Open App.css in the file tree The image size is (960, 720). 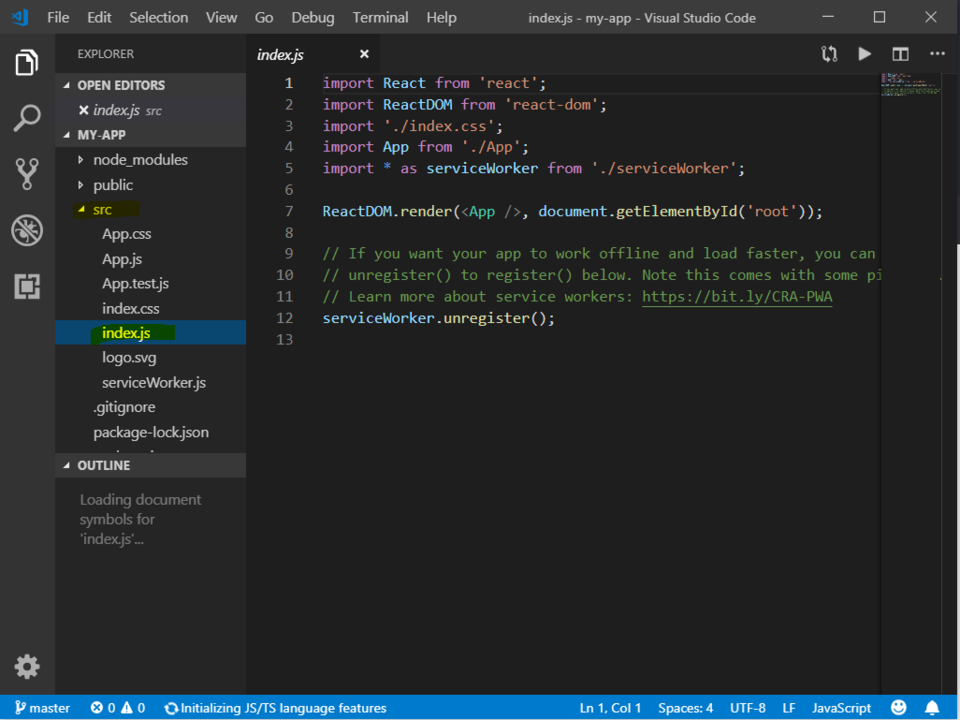coord(151,234)
